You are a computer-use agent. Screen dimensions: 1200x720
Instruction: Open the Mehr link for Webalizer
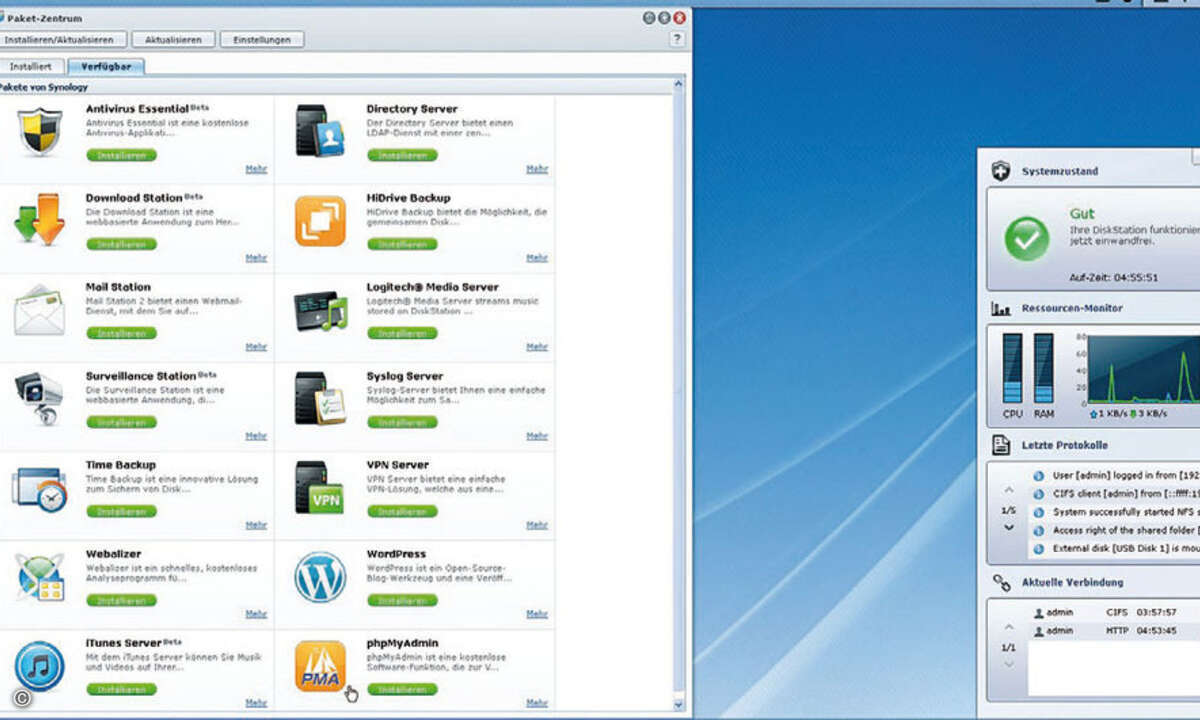(x=256, y=614)
